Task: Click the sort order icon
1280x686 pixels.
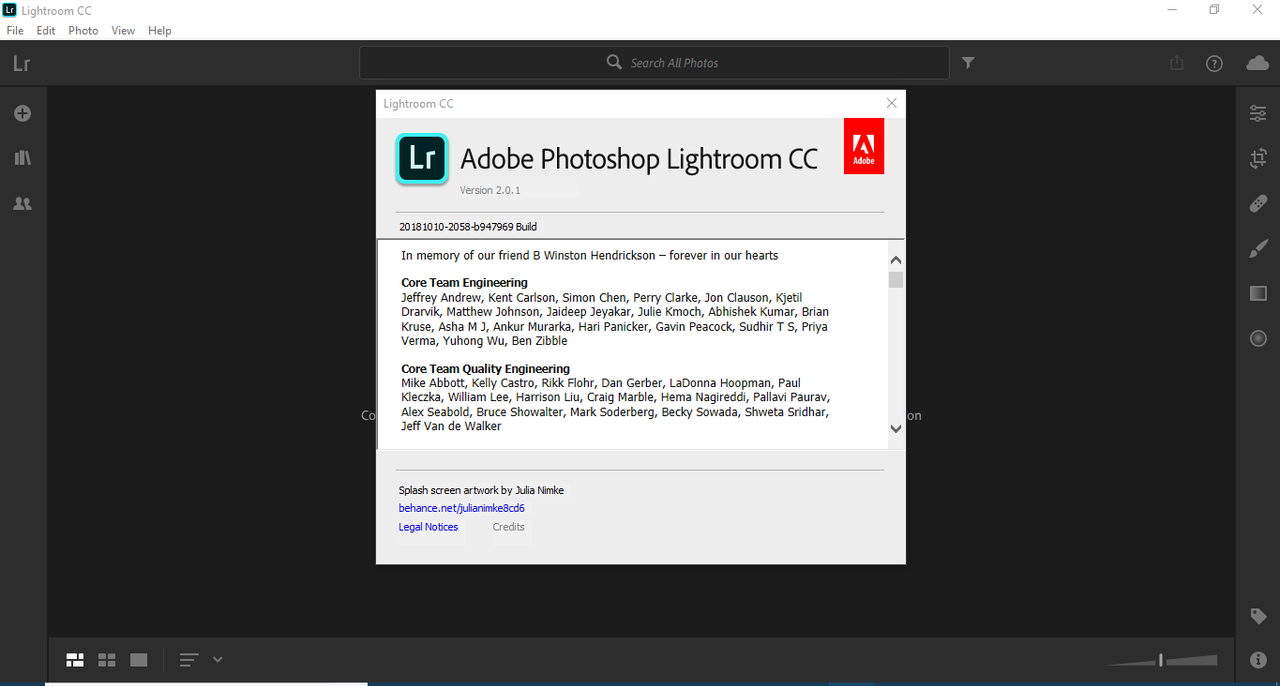Action: coord(189,660)
